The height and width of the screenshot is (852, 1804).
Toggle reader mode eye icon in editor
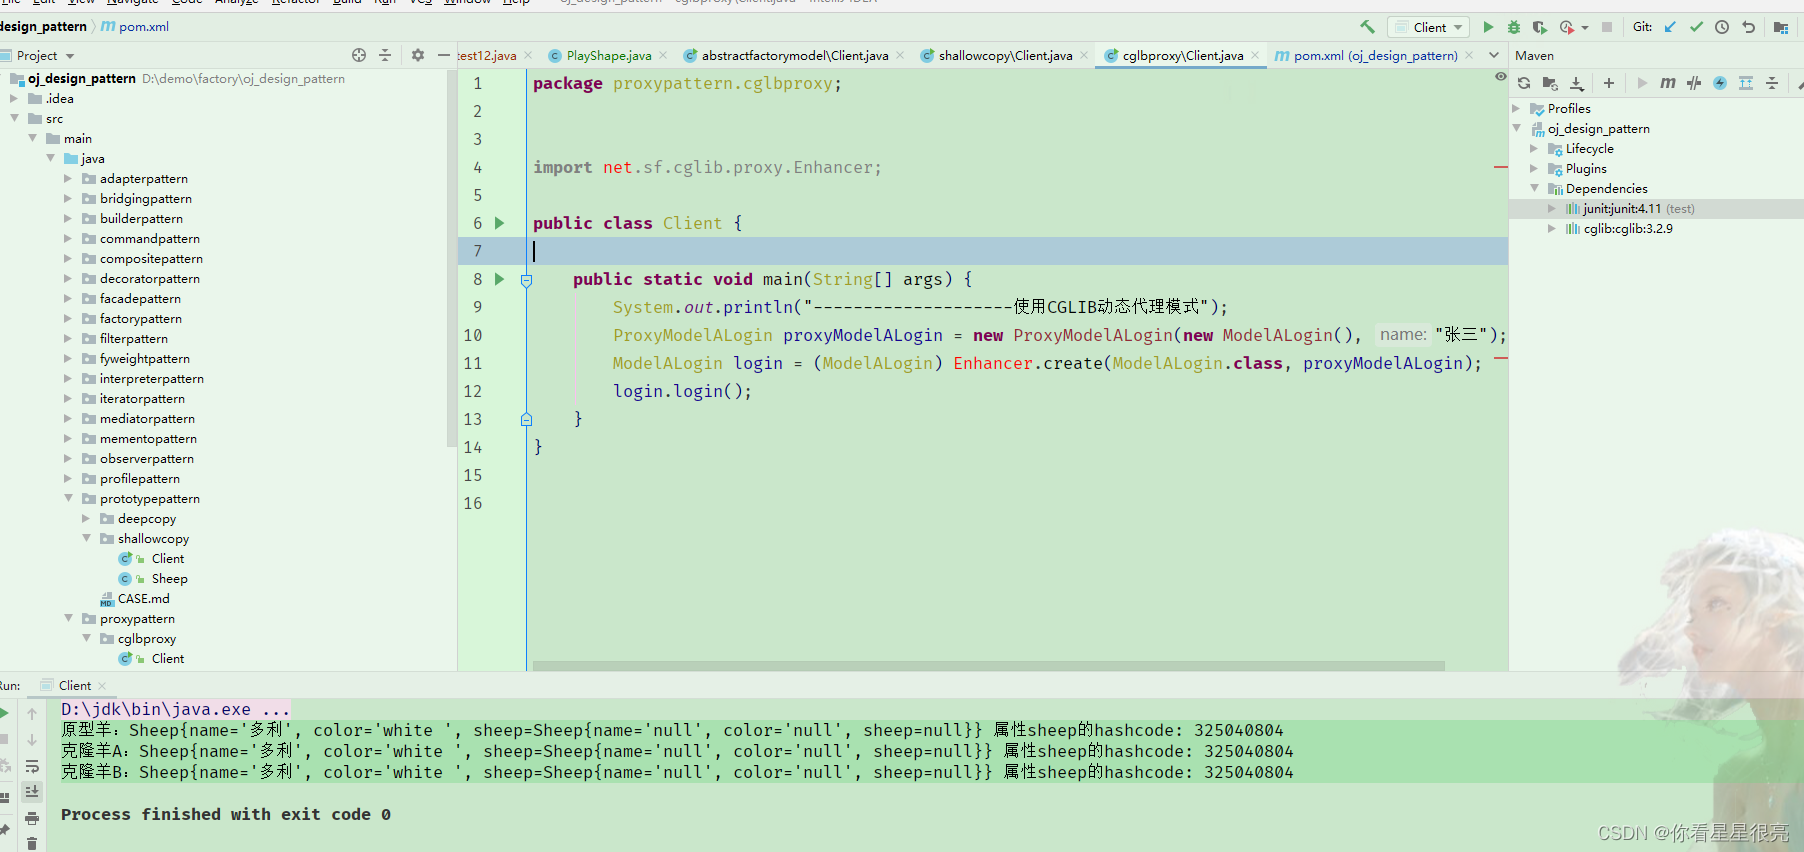tap(1500, 77)
